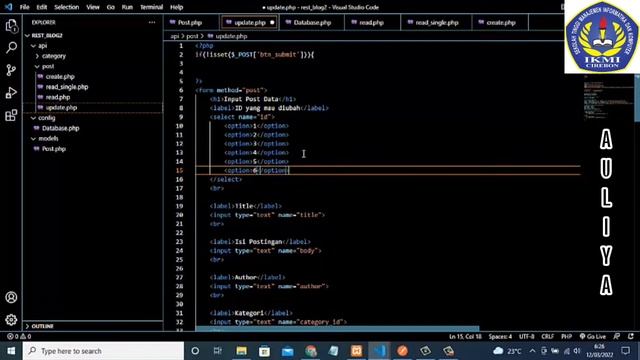Screen dimensions: 640x360
Task: Open Post.php under models folder
Action: (53, 149)
